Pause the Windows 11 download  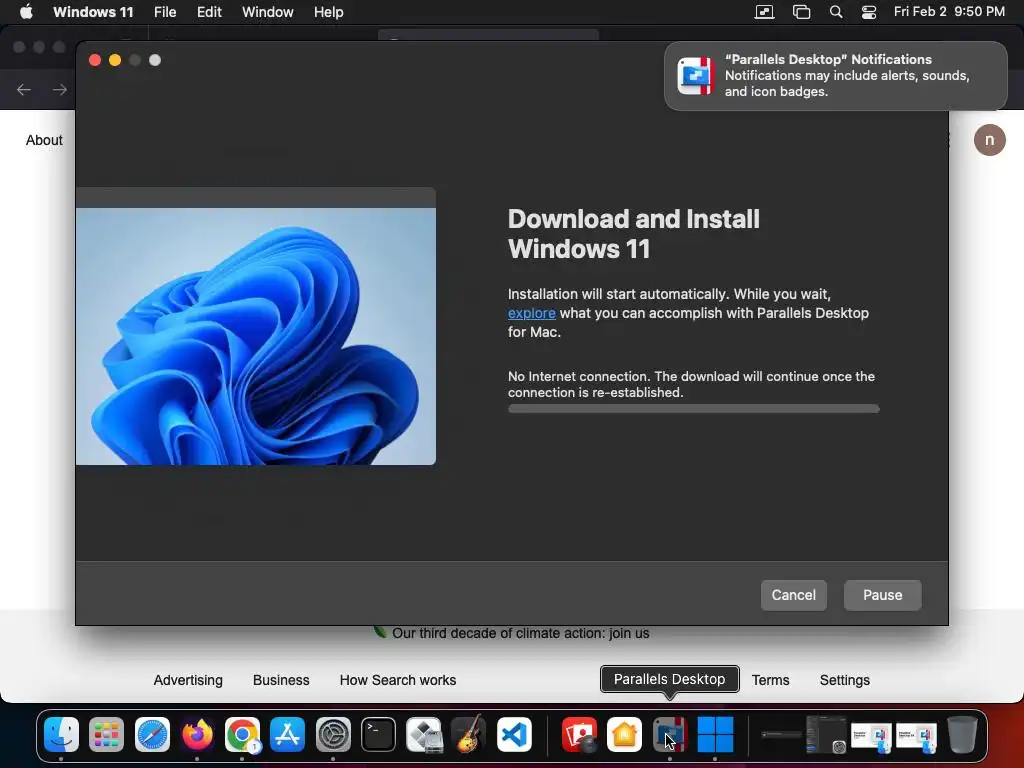click(x=882, y=595)
